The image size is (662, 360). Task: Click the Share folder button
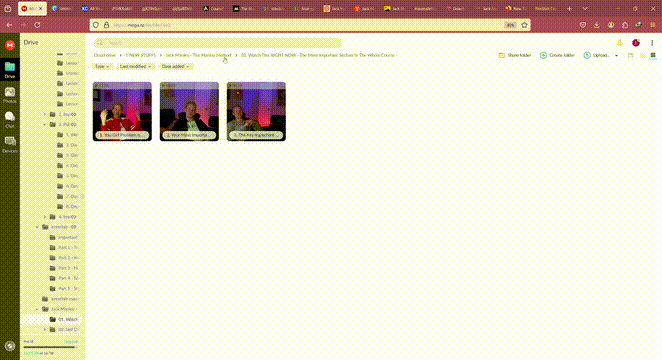(515, 55)
